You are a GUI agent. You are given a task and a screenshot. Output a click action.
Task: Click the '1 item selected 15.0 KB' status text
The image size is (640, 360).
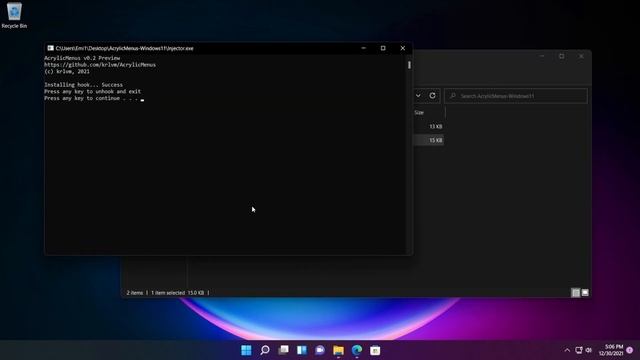pyautogui.click(x=177, y=293)
